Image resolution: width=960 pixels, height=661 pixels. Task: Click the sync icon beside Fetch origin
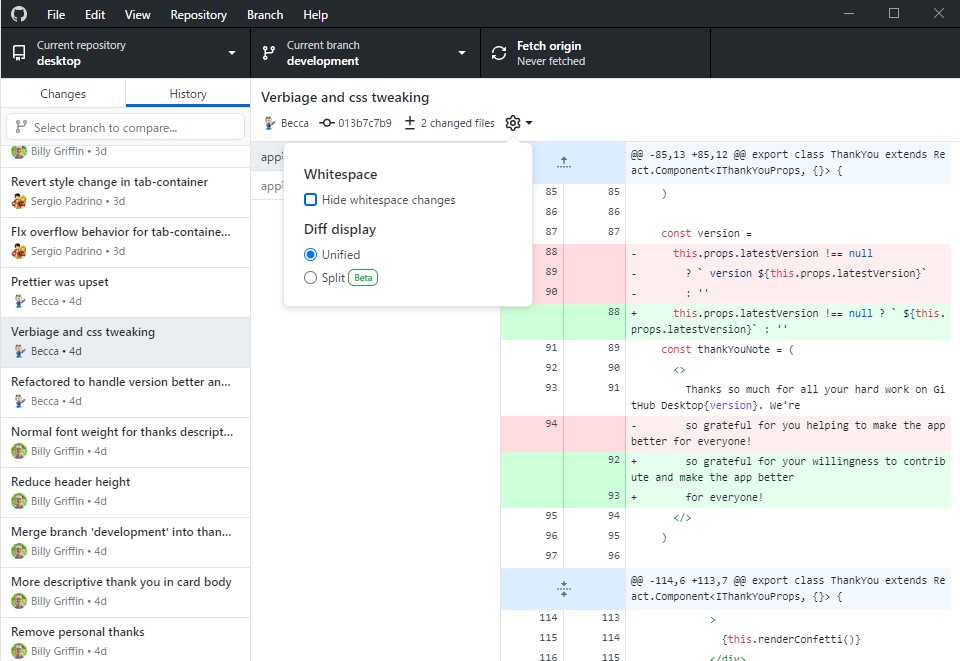click(498, 51)
